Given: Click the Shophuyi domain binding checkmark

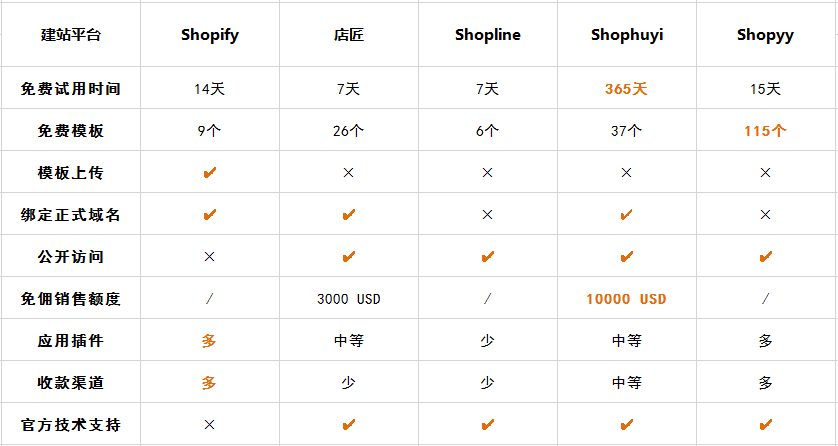Looking at the screenshot, I should pos(626,215).
